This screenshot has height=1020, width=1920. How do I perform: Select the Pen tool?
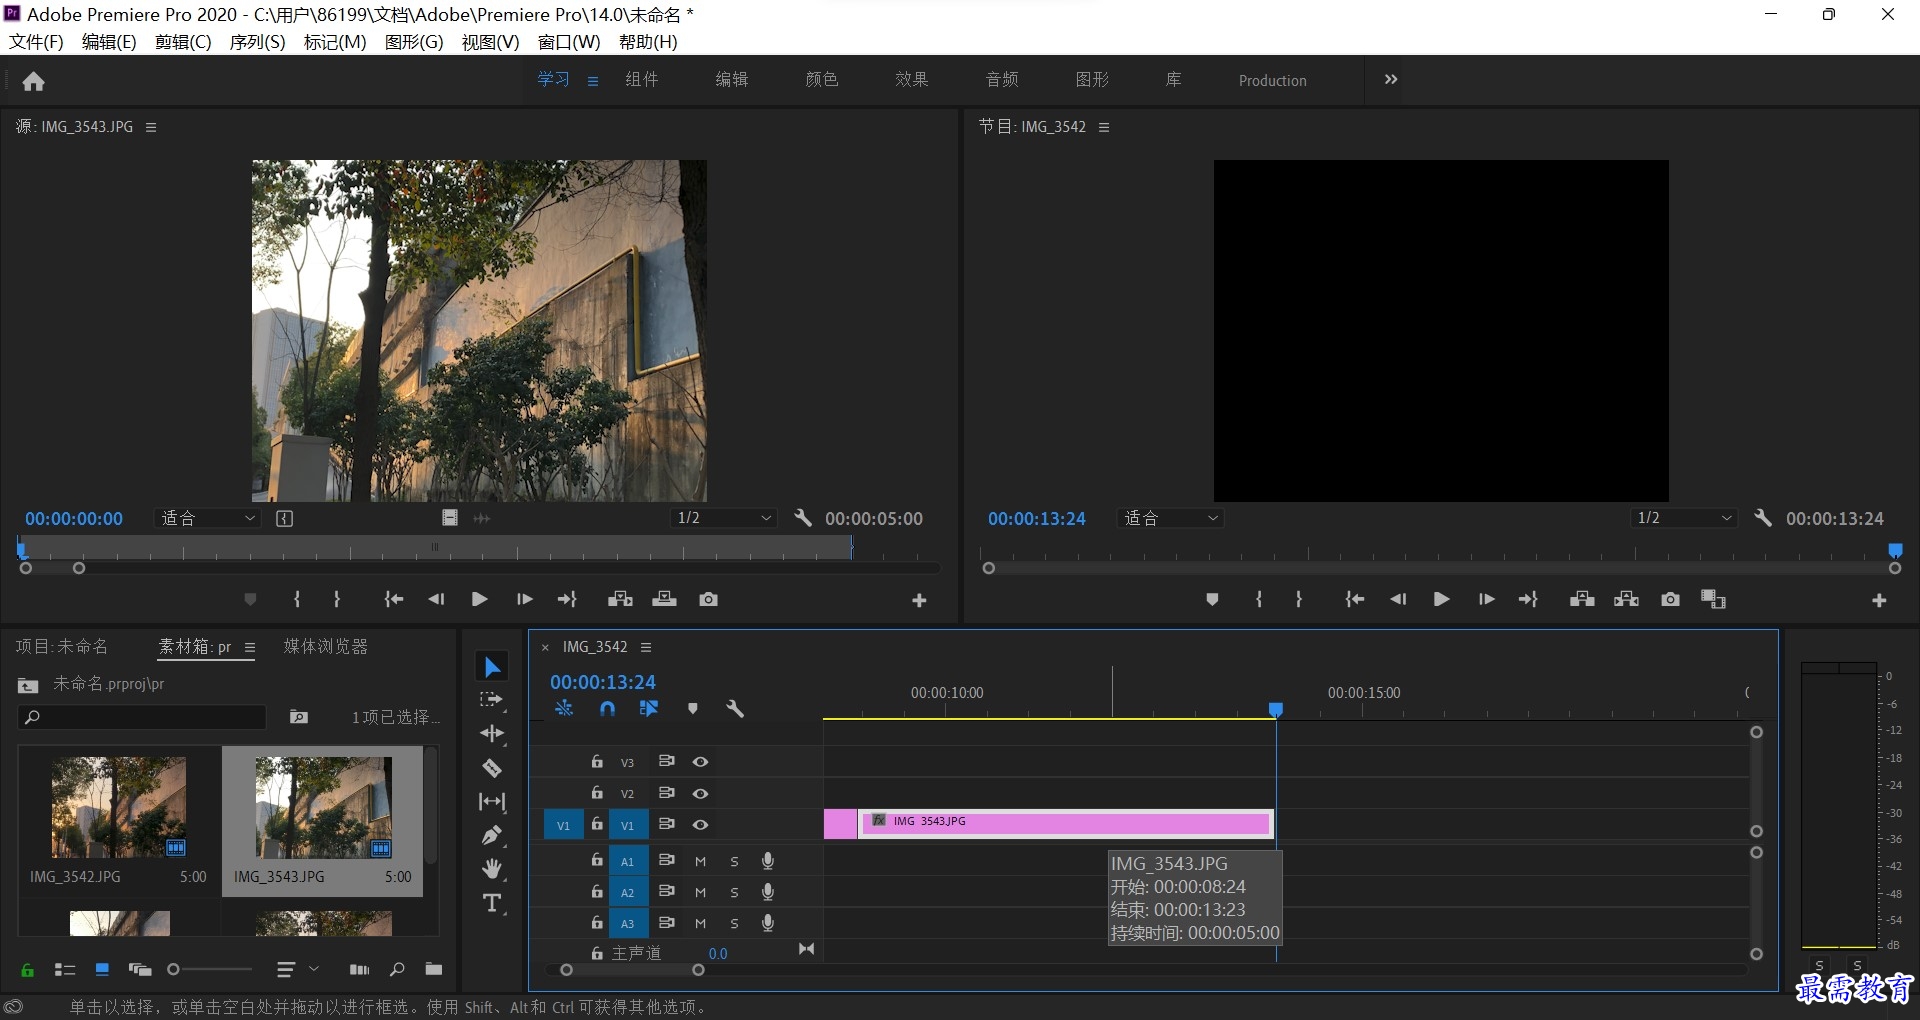click(492, 835)
